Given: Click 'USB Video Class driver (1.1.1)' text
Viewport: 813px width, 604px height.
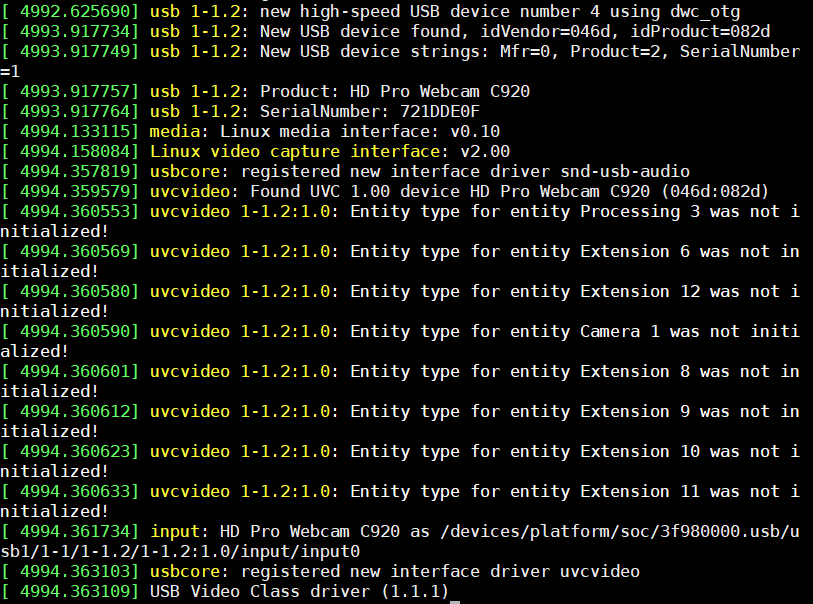Looking at the screenshot, I should click(x=299, y=592).
